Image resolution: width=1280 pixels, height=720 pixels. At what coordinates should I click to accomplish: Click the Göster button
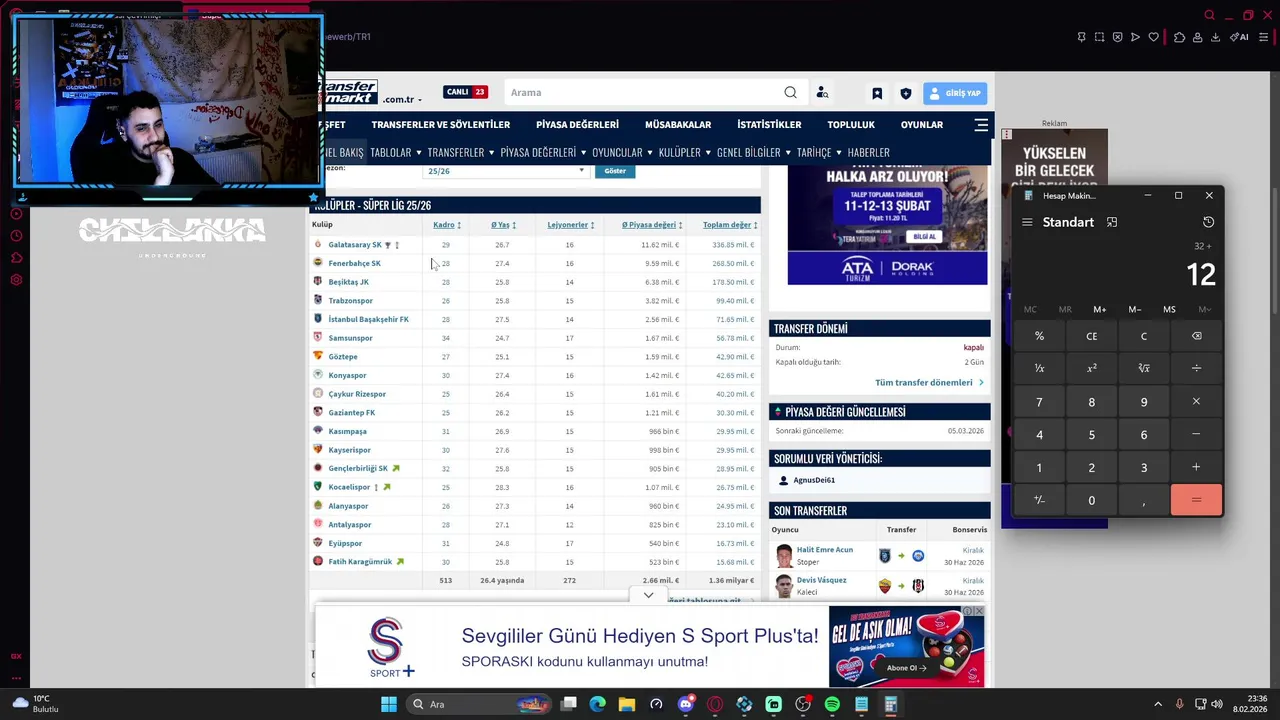click(x=615, y=171)
